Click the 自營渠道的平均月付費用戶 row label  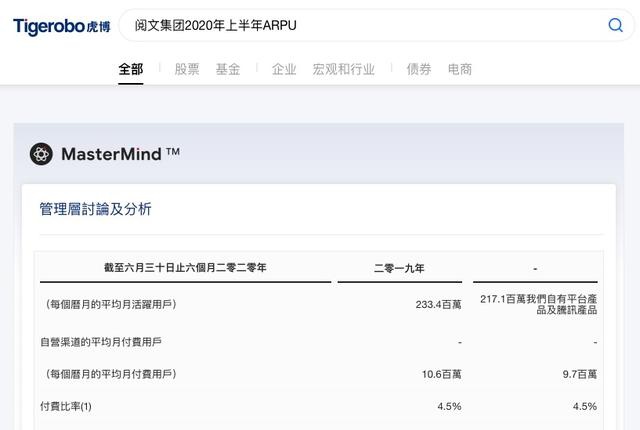(101, 342)
